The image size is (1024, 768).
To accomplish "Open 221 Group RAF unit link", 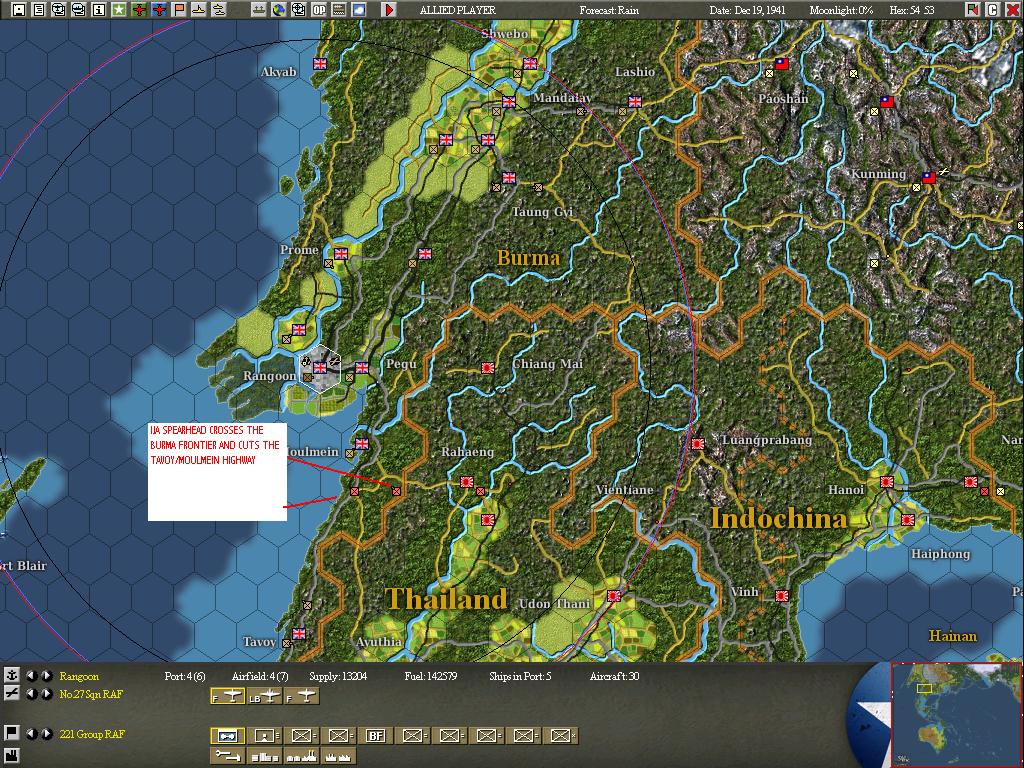I will pyautogui.click(x=91, y=734).
